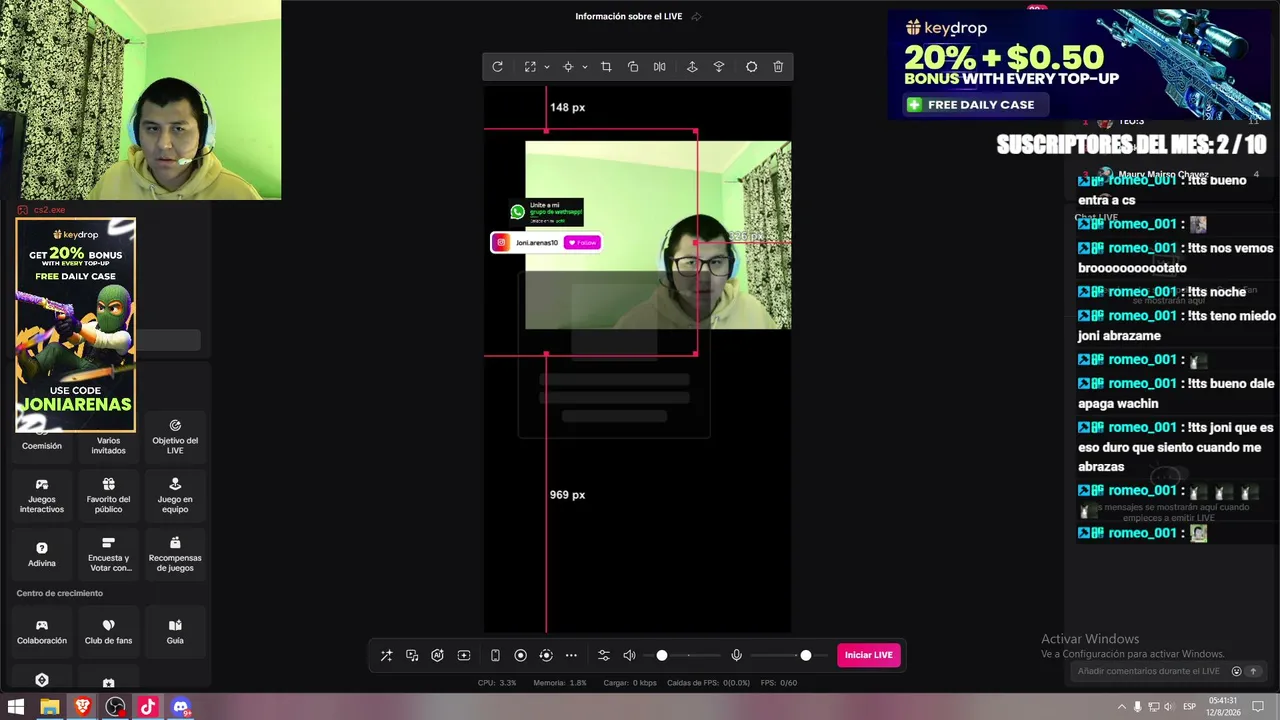Switch to TikTok LIVE Studio taskbar icon
Viewport: 1280px width, 720px height.
pos(148,707)
